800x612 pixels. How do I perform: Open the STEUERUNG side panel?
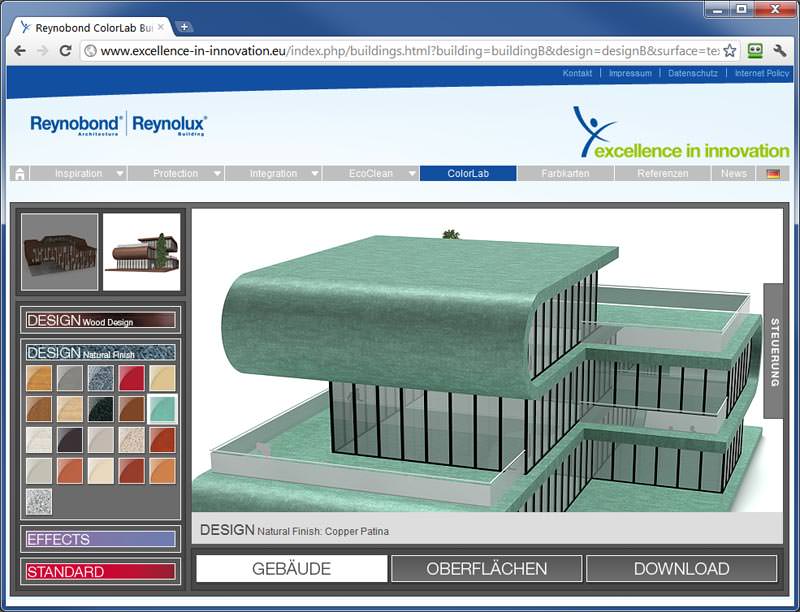[x=774, y=351]
